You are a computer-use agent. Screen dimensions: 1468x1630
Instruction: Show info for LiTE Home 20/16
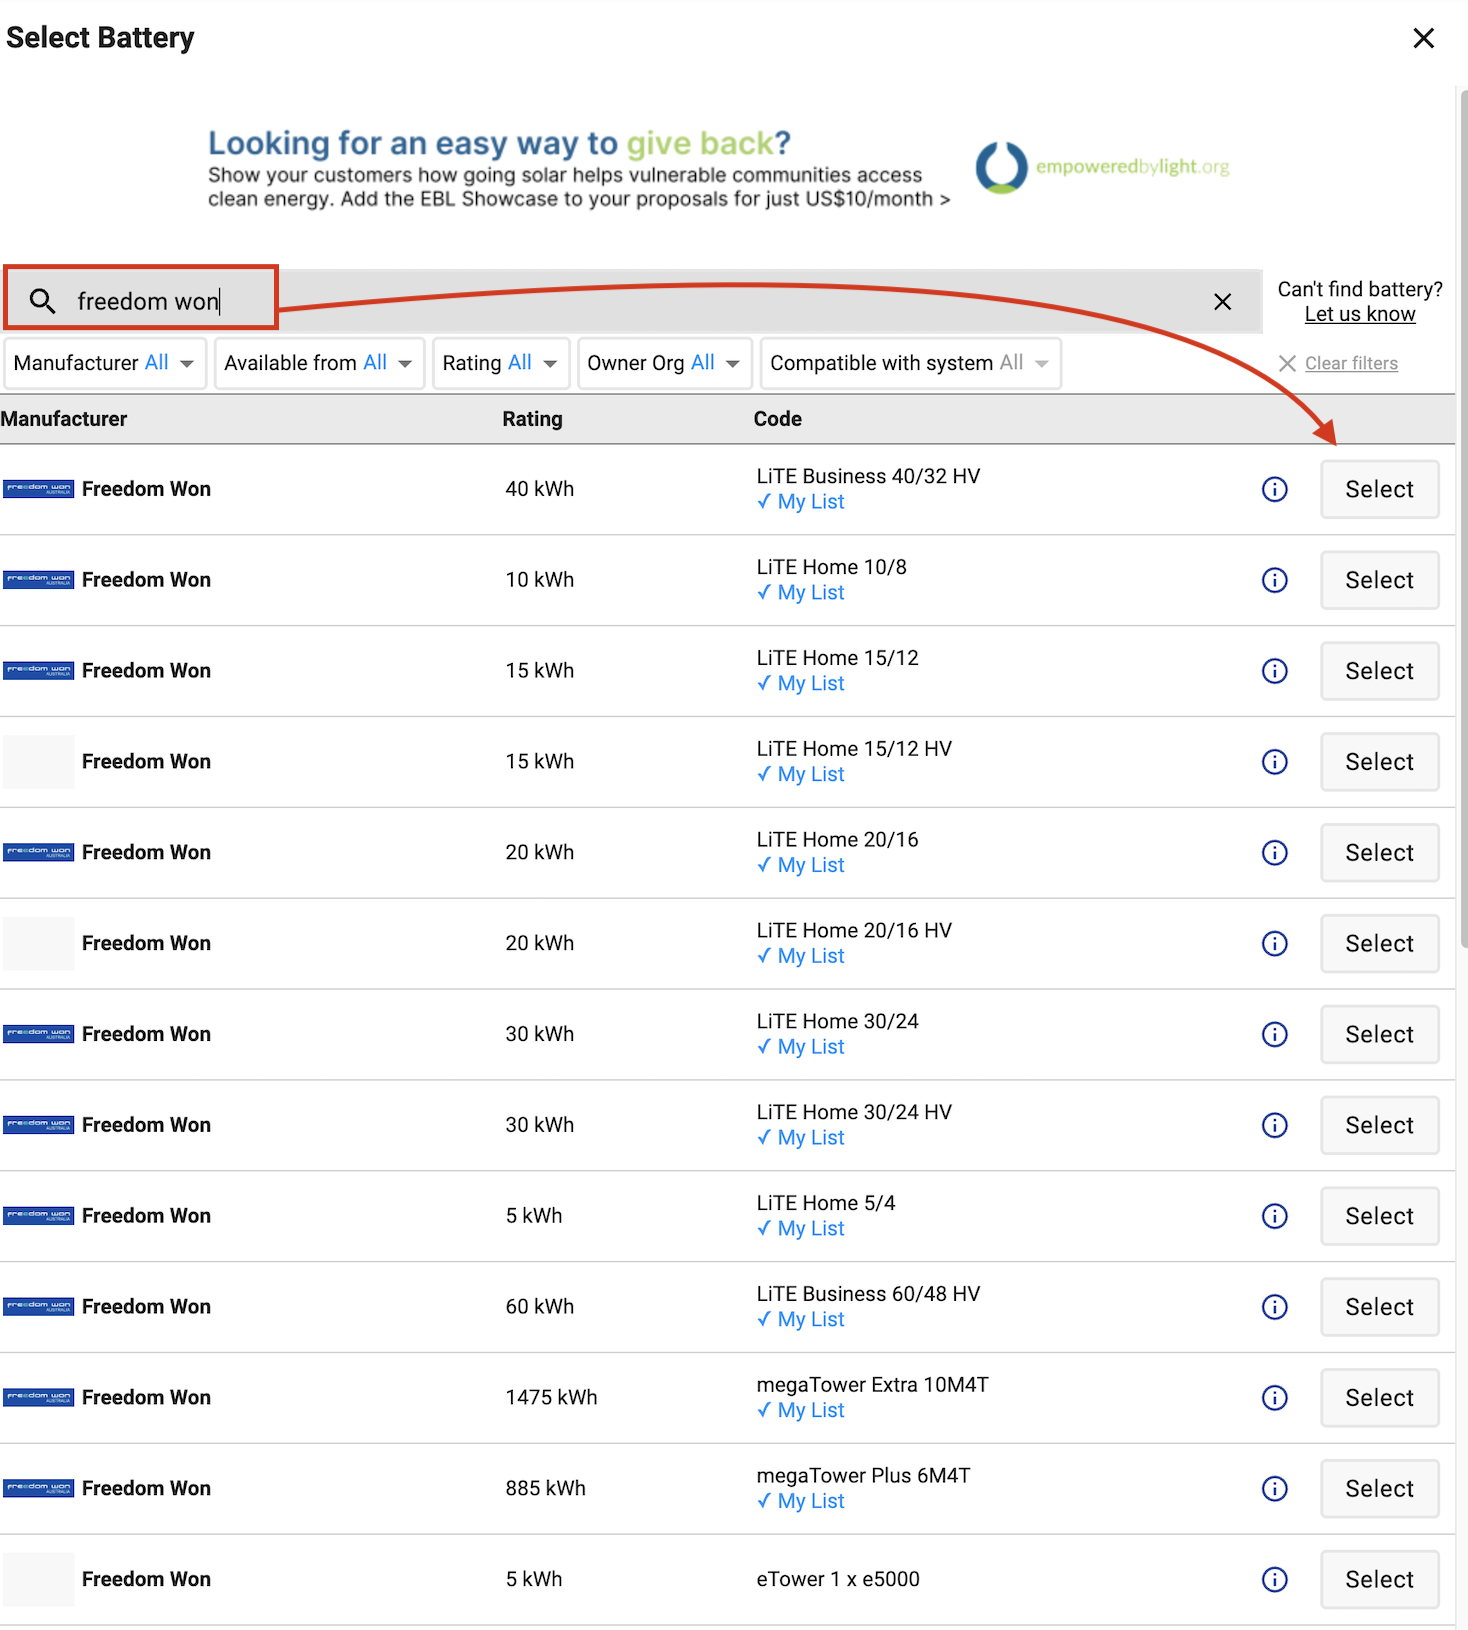[1274, 853]
